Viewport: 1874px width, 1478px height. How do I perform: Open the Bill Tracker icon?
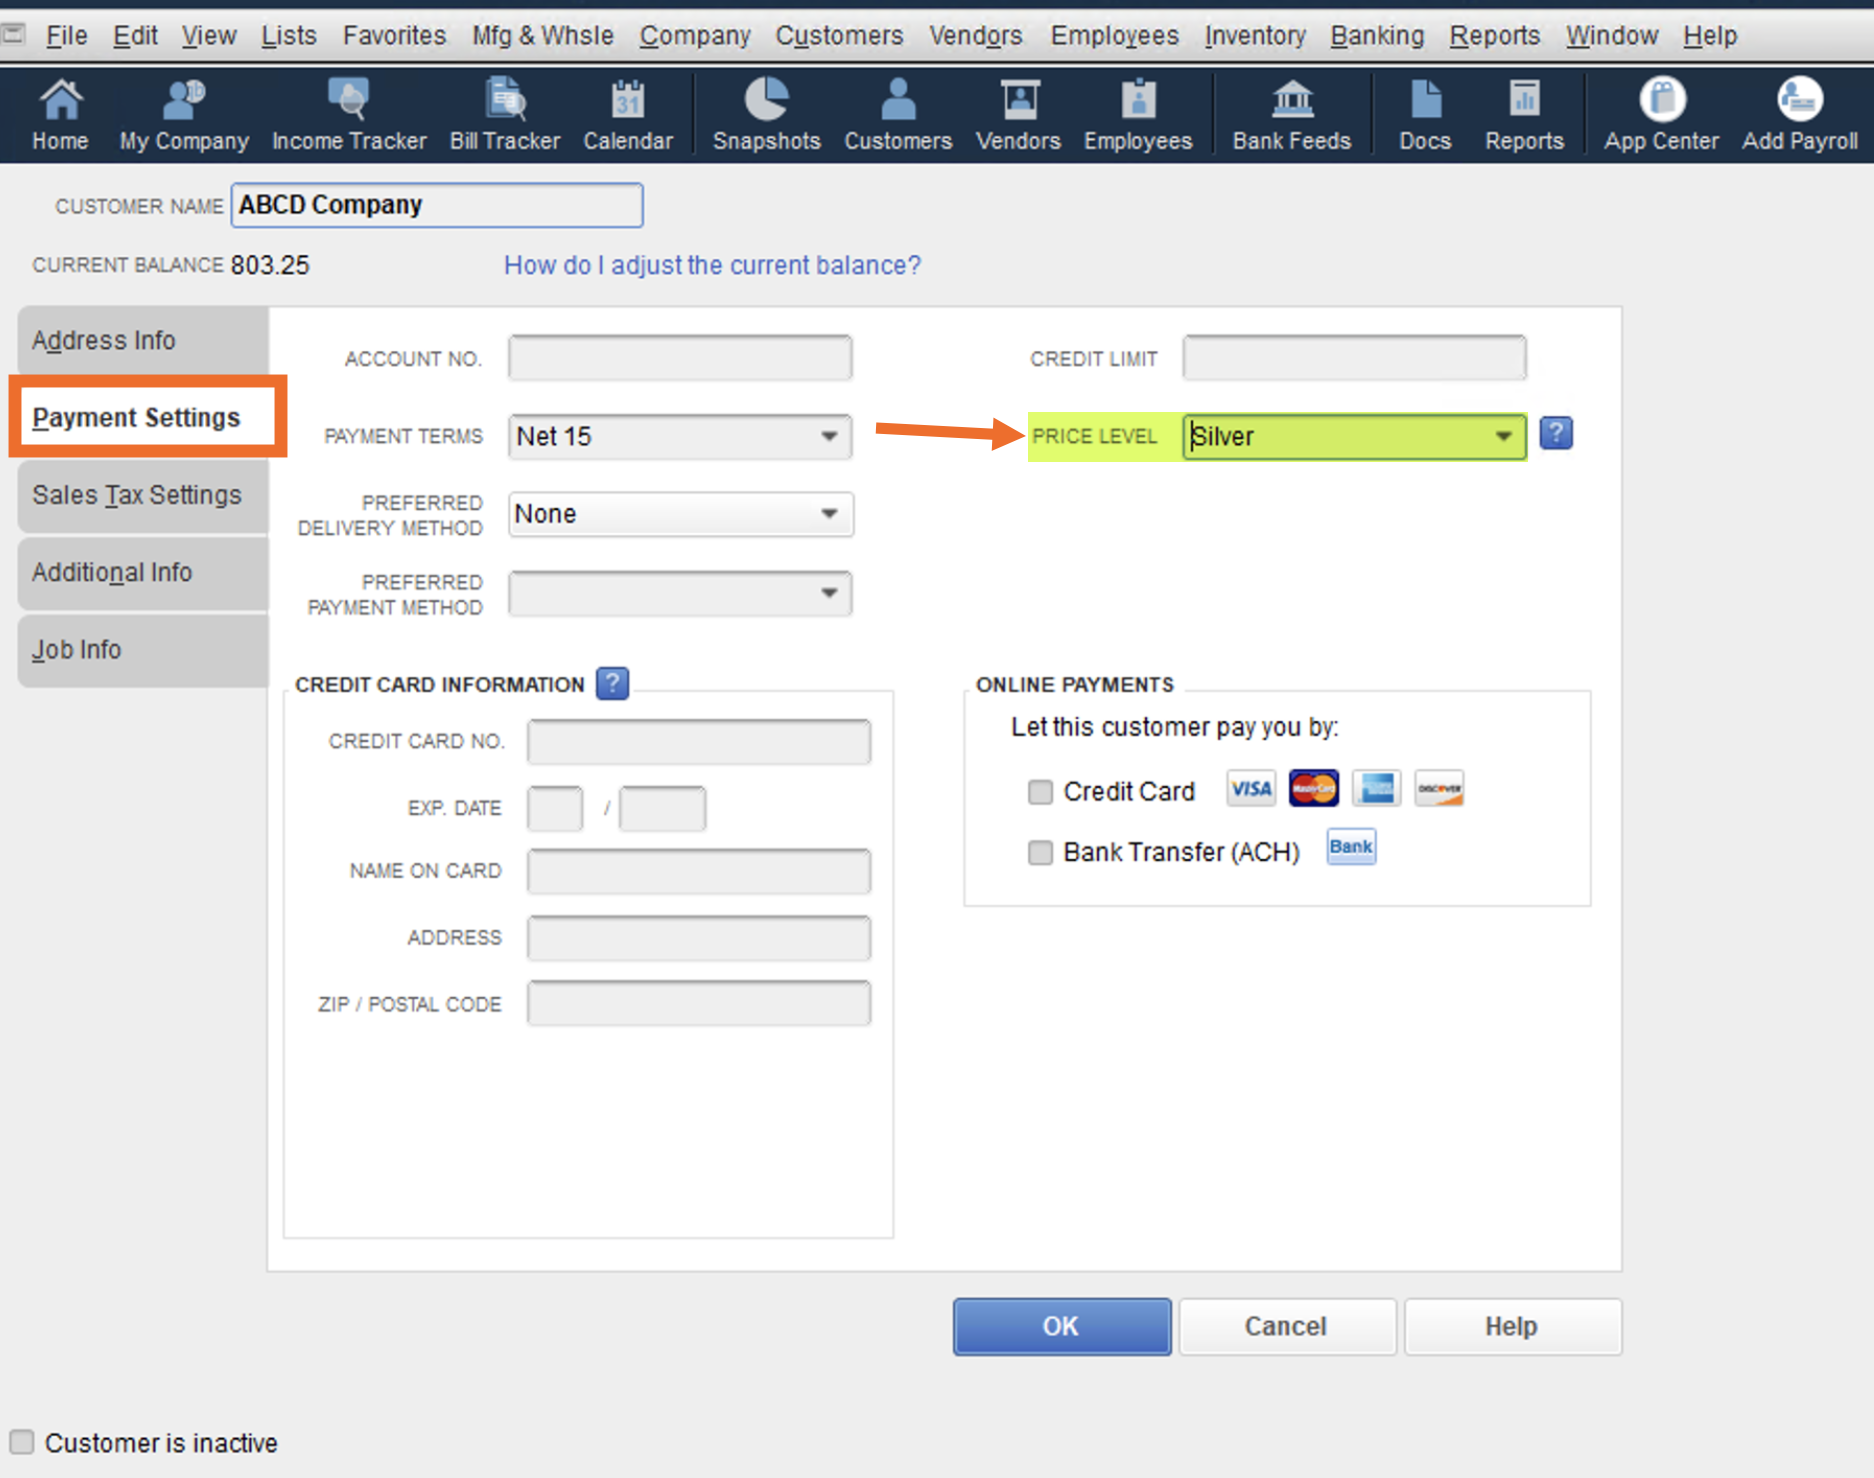pos(504,114)
